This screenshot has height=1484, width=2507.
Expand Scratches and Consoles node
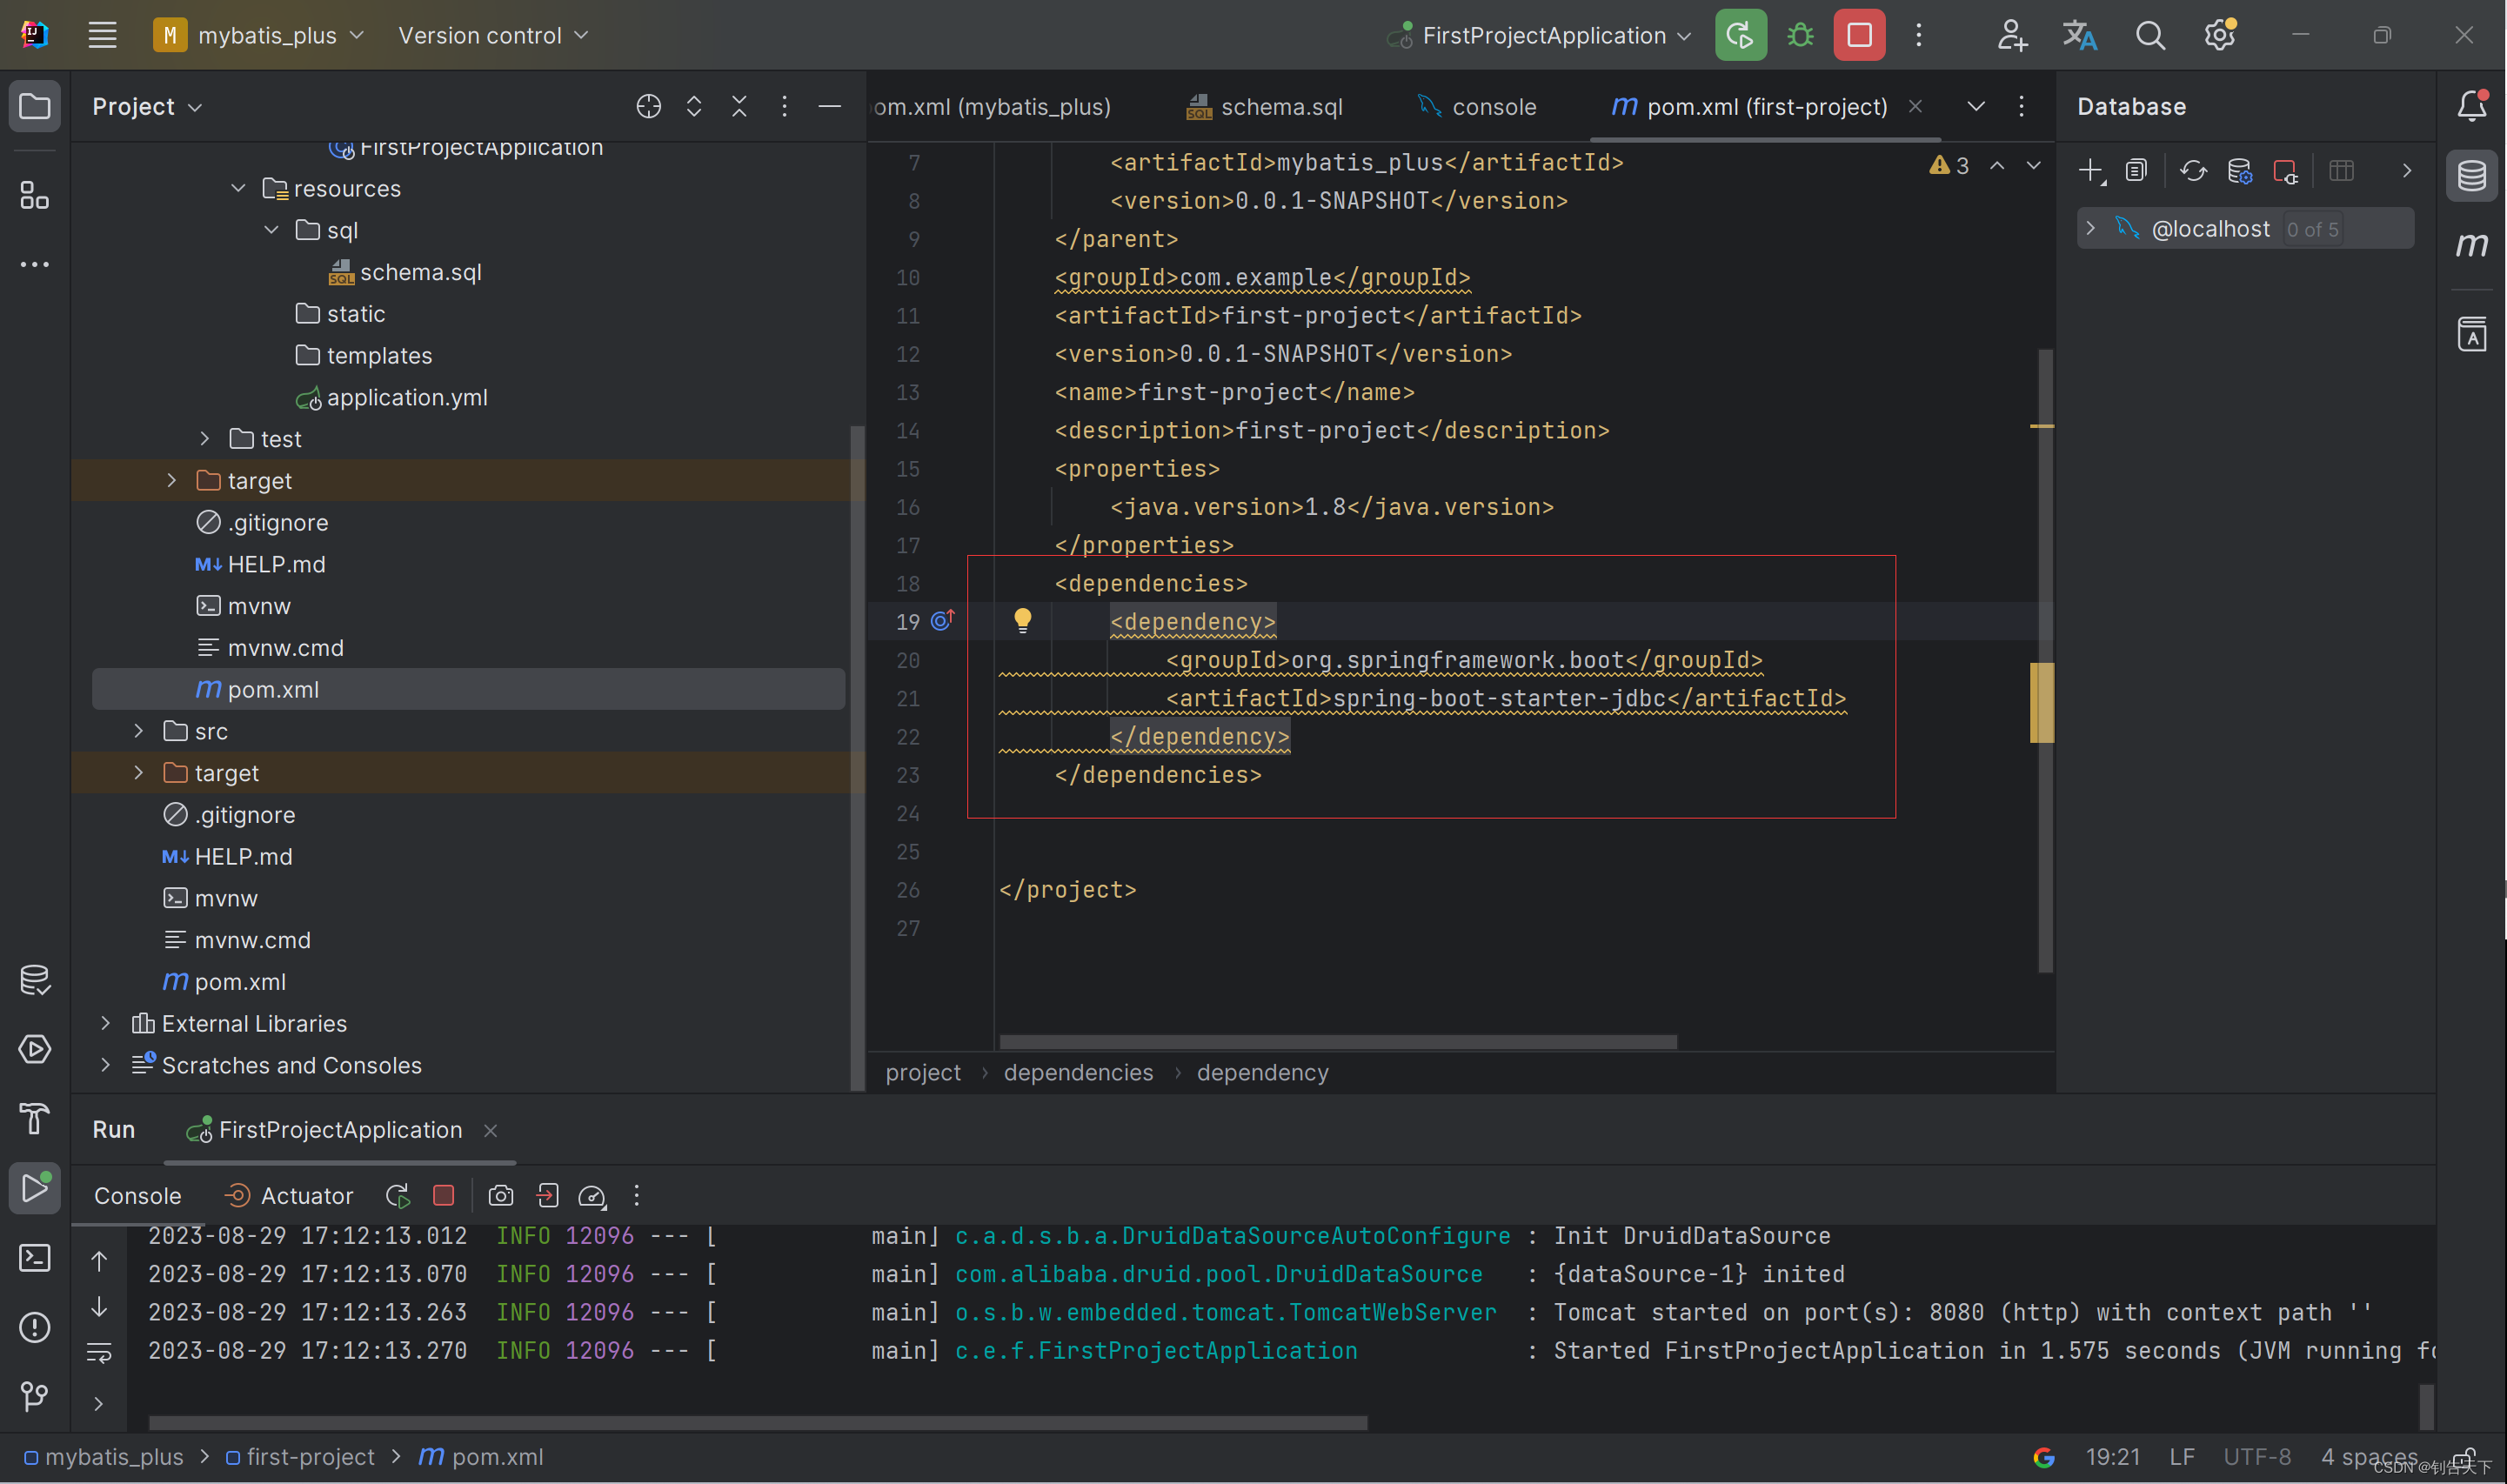(105, 1065)
